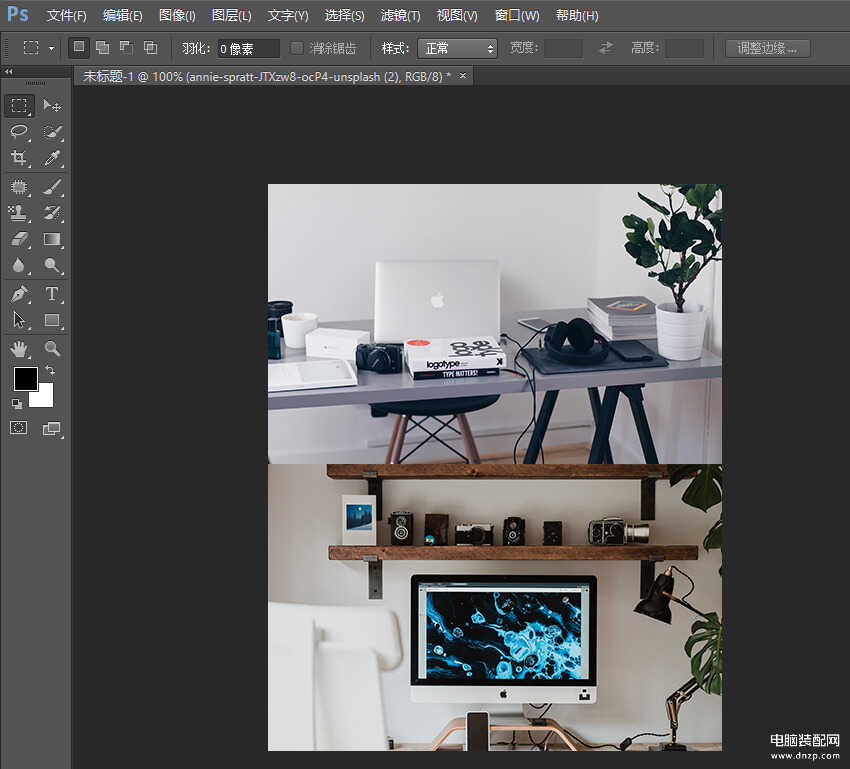The image size is (850, 769).
Task: Toggle Quick Mask mode icon
Action: (x=18, y=428)
